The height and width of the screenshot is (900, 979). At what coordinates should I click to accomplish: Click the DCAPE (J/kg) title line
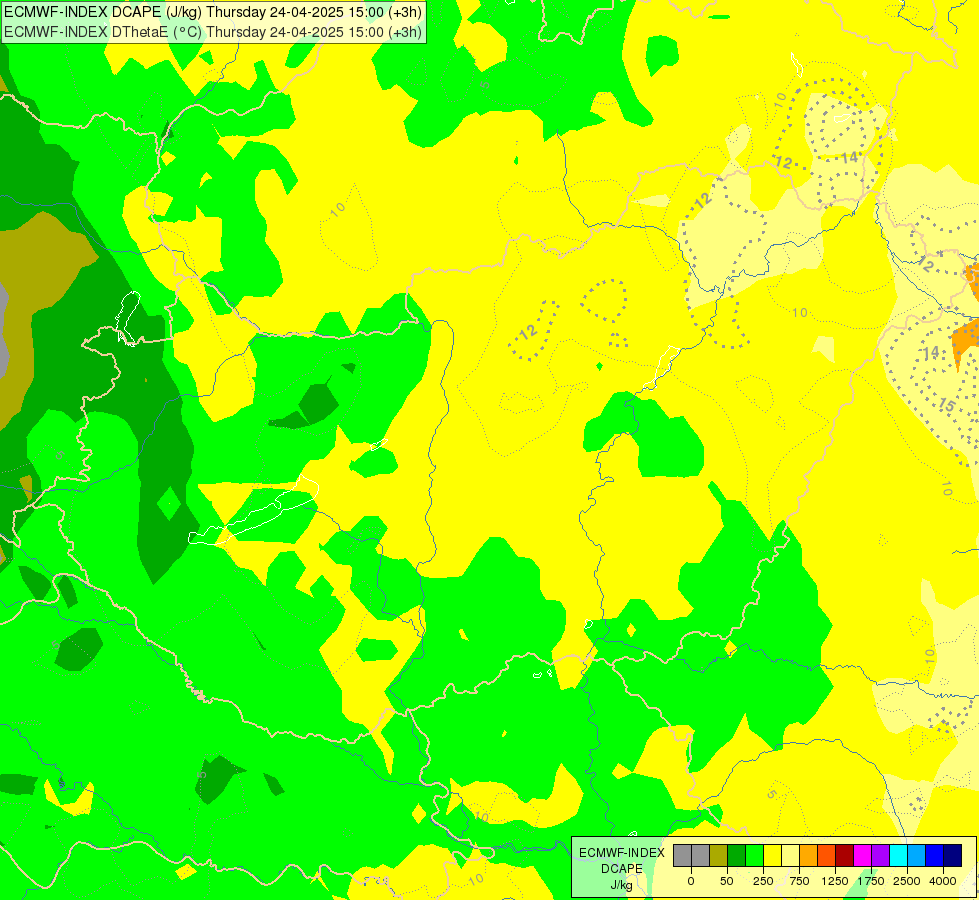point(213,12)
